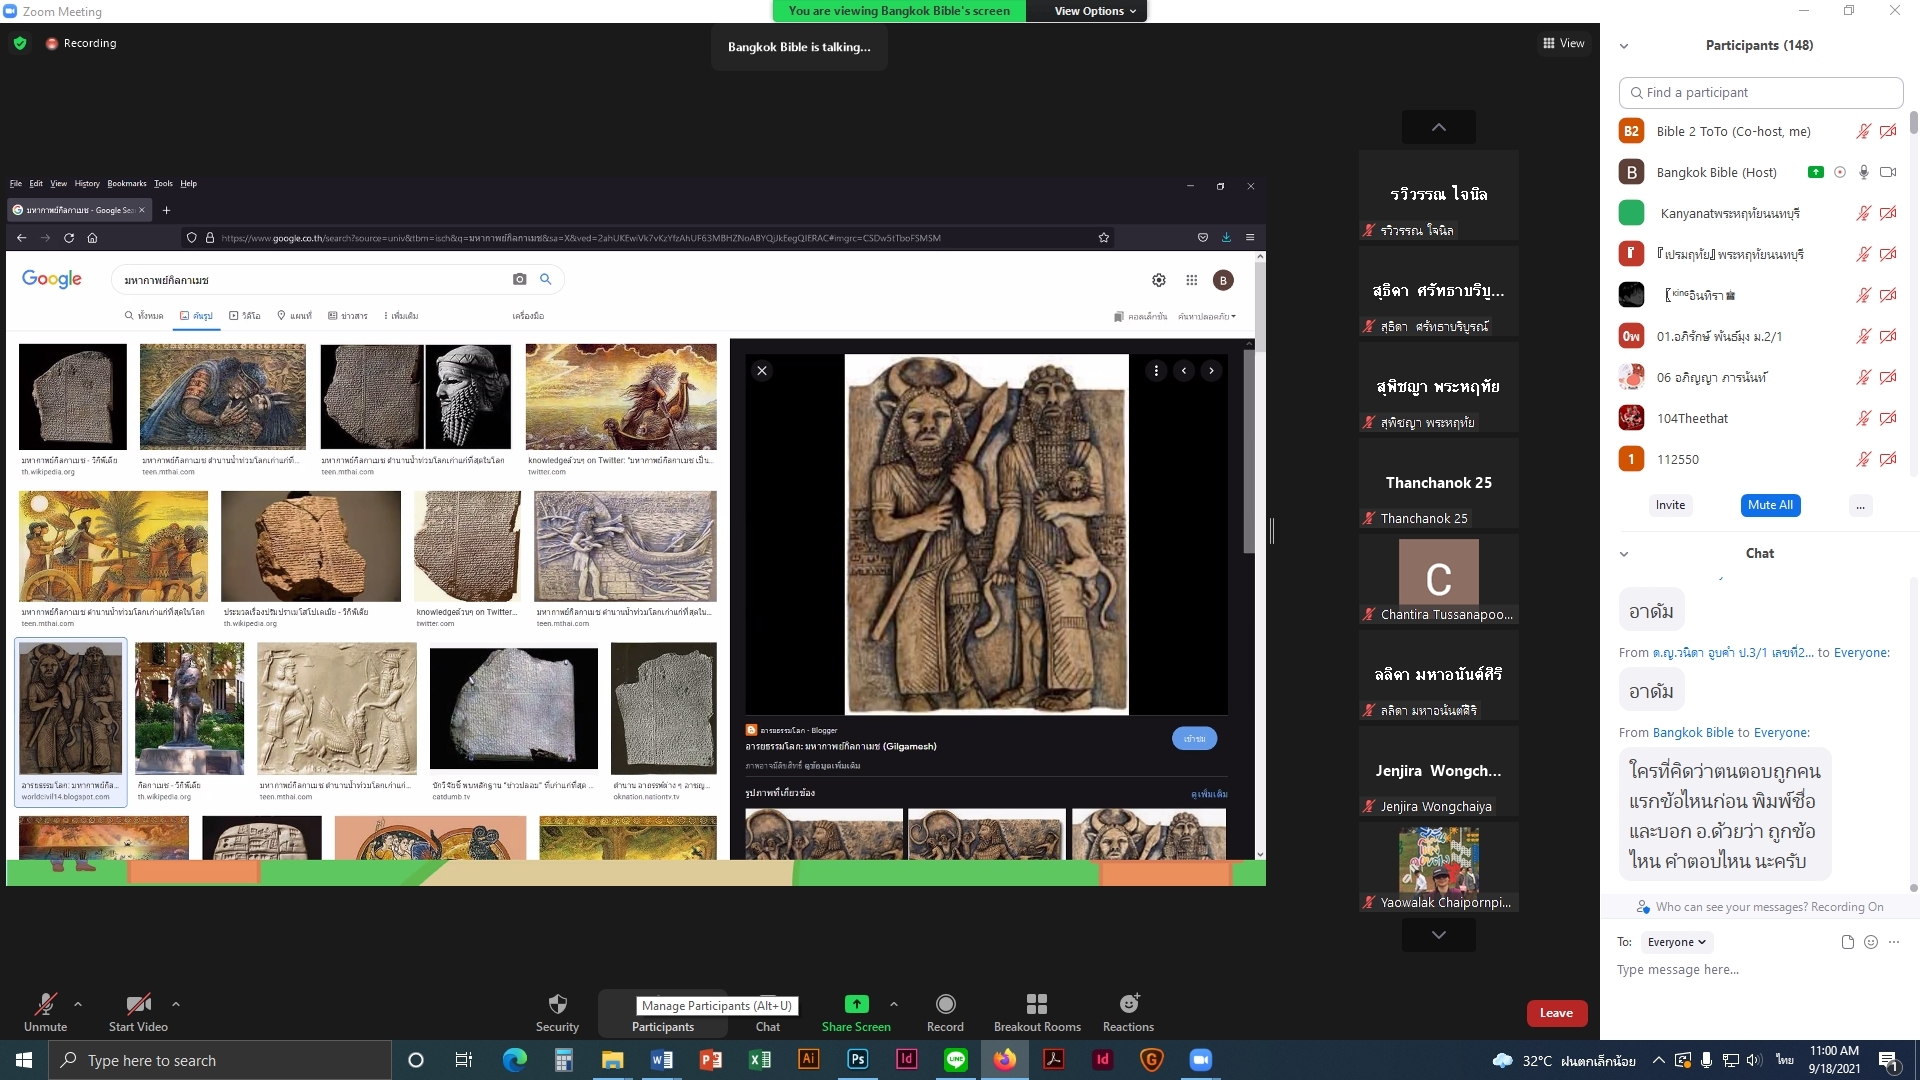The image size is (1920, 1080).
Task: Open LINE app from taskbar
Action: point(955,1060)
